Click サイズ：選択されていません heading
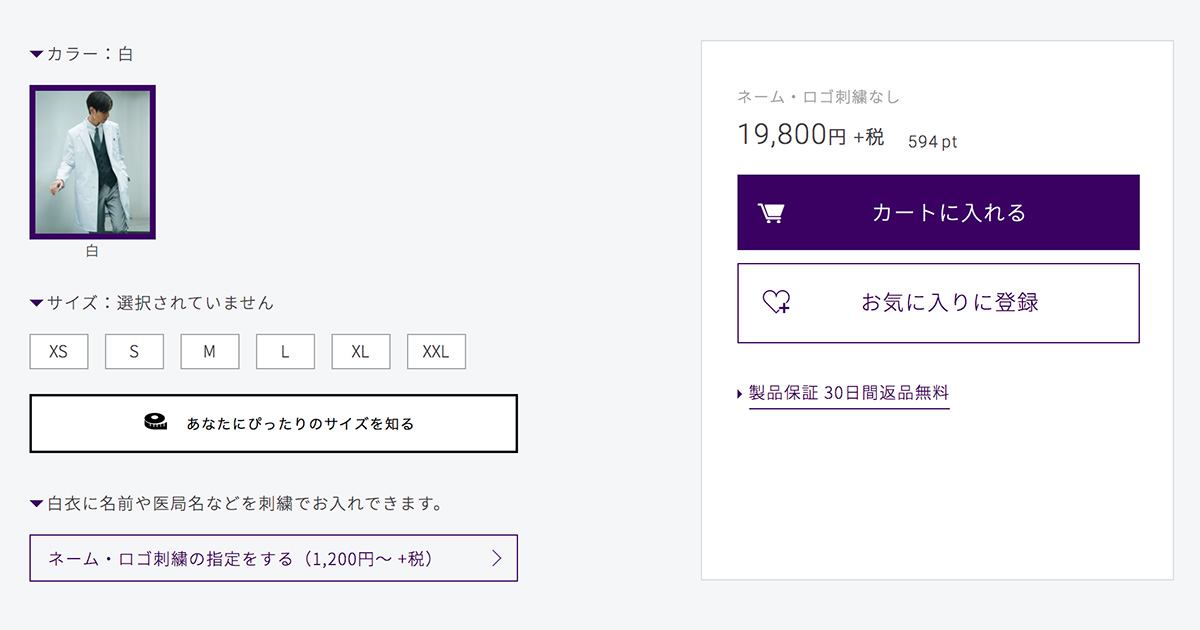This screenshot has height=630, width=1200. pyautogui.click(x=160, y=303)
